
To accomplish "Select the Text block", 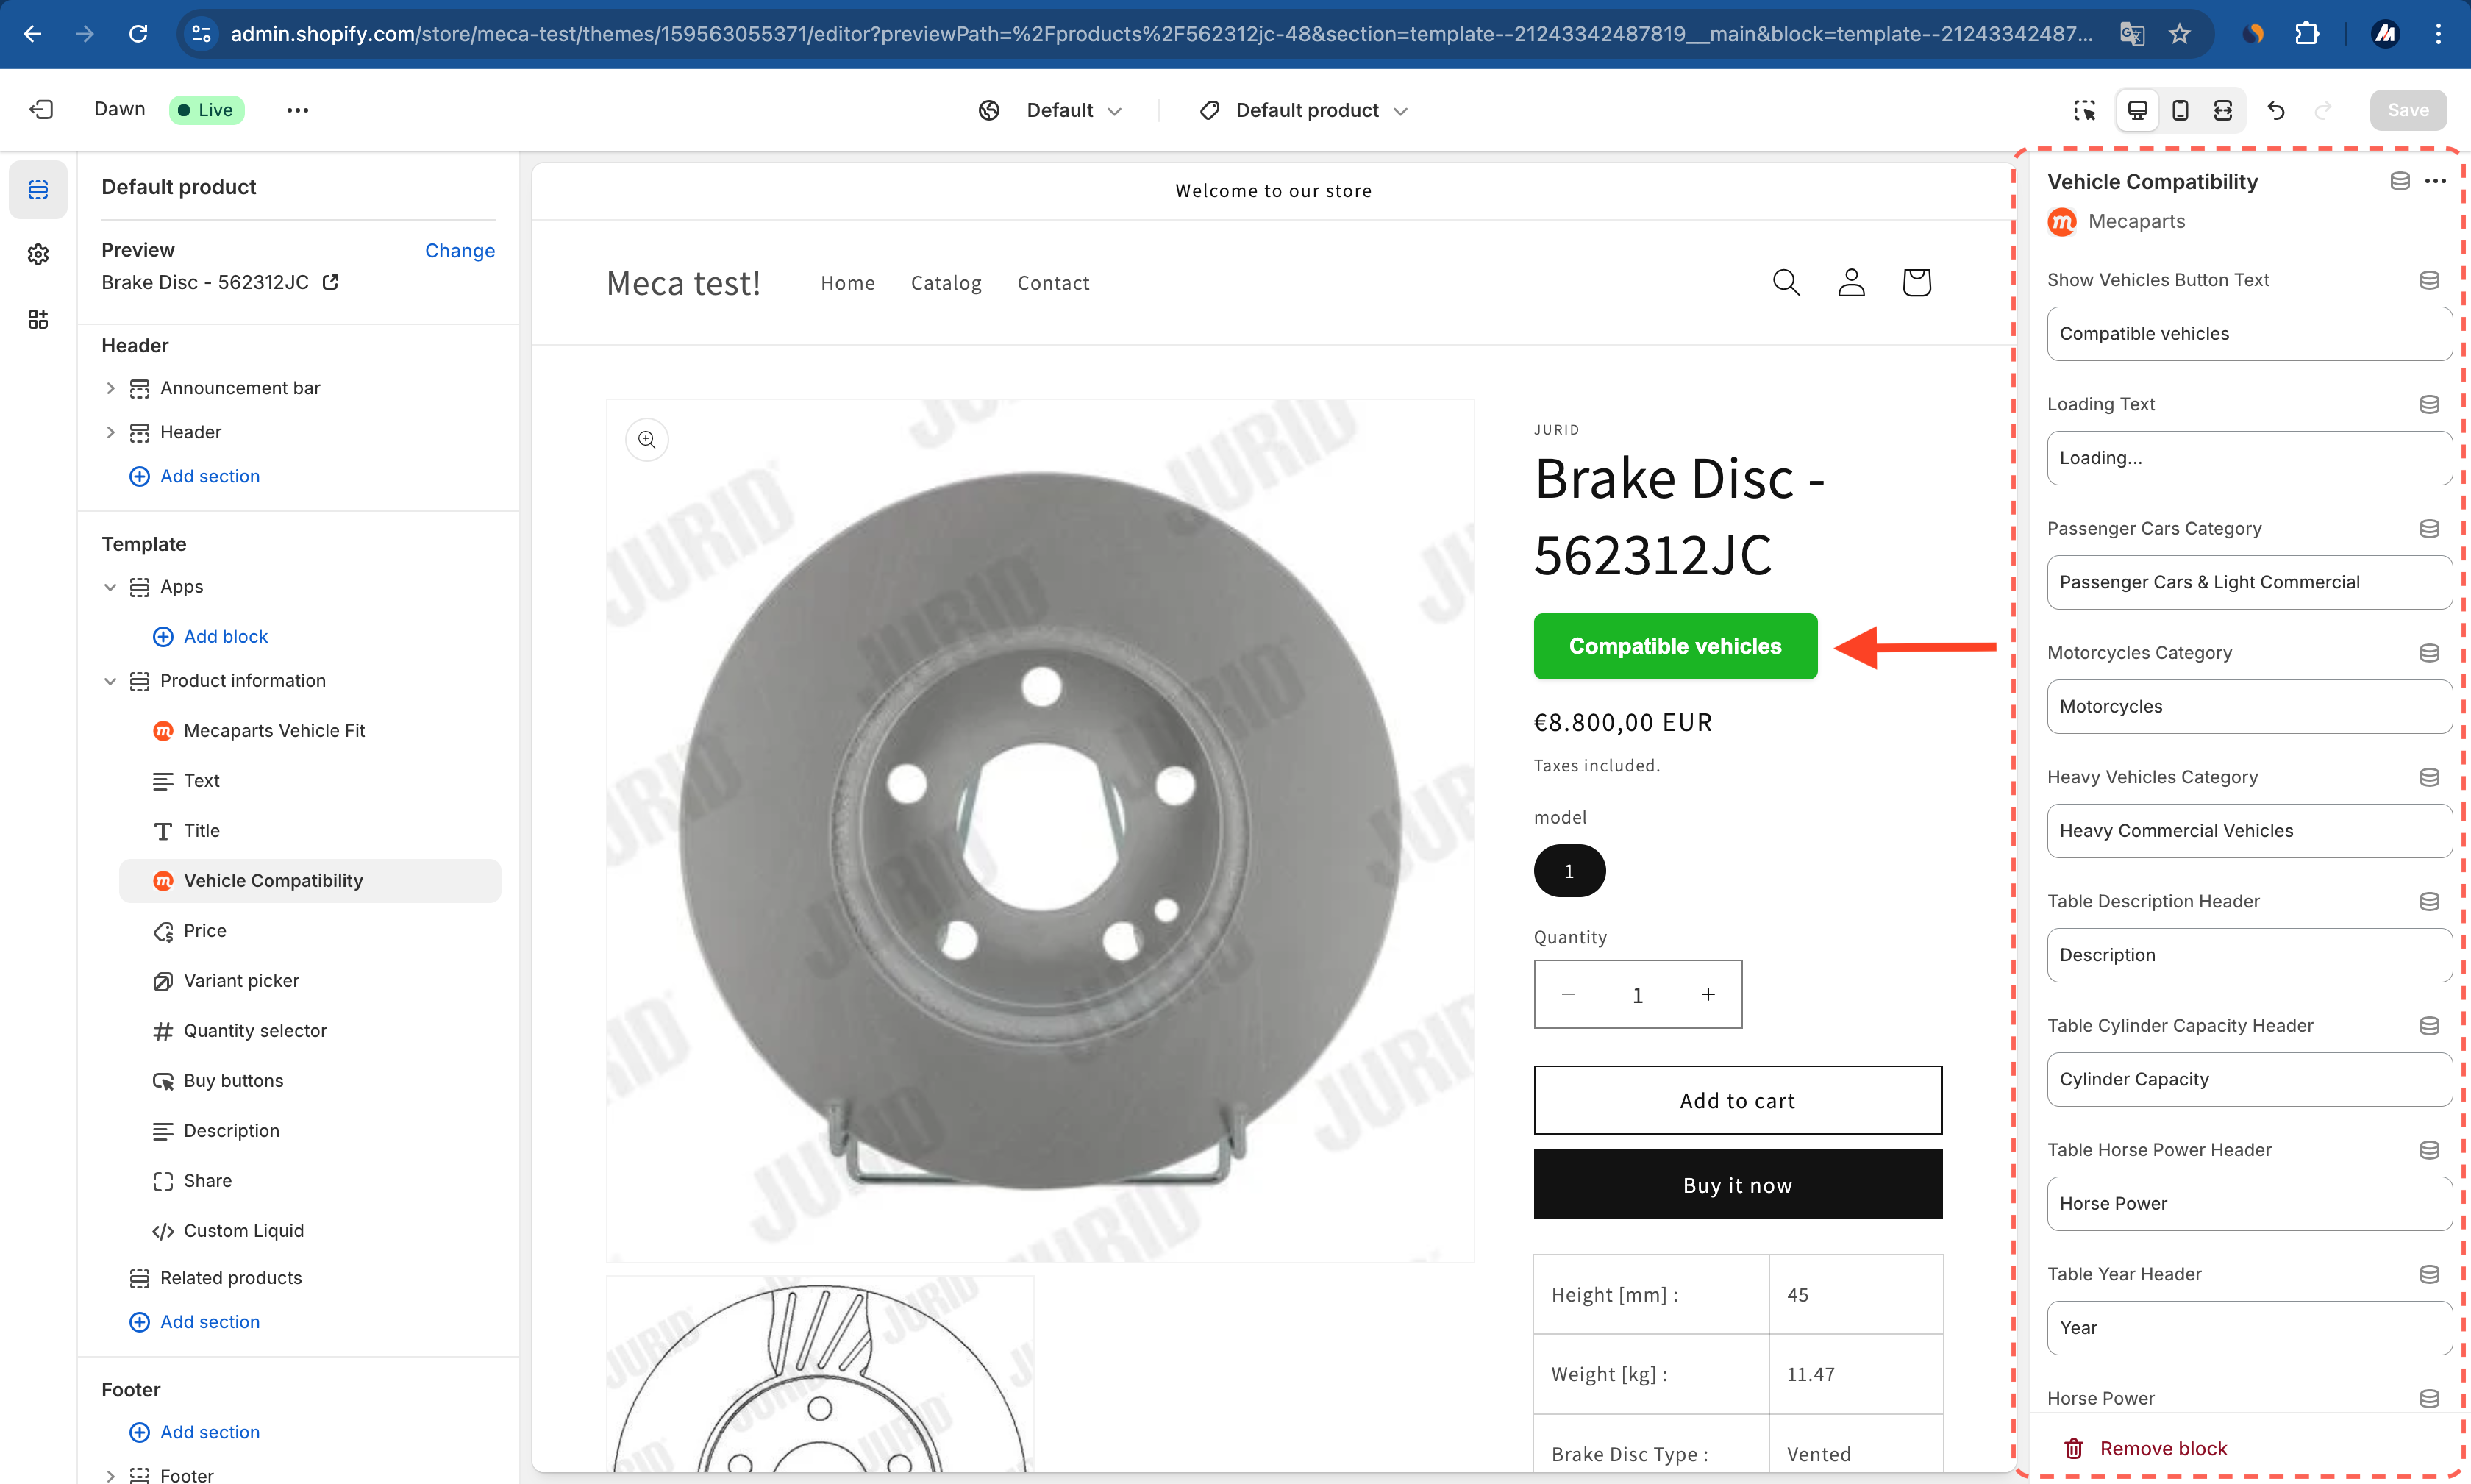I will tap(310, 781).
